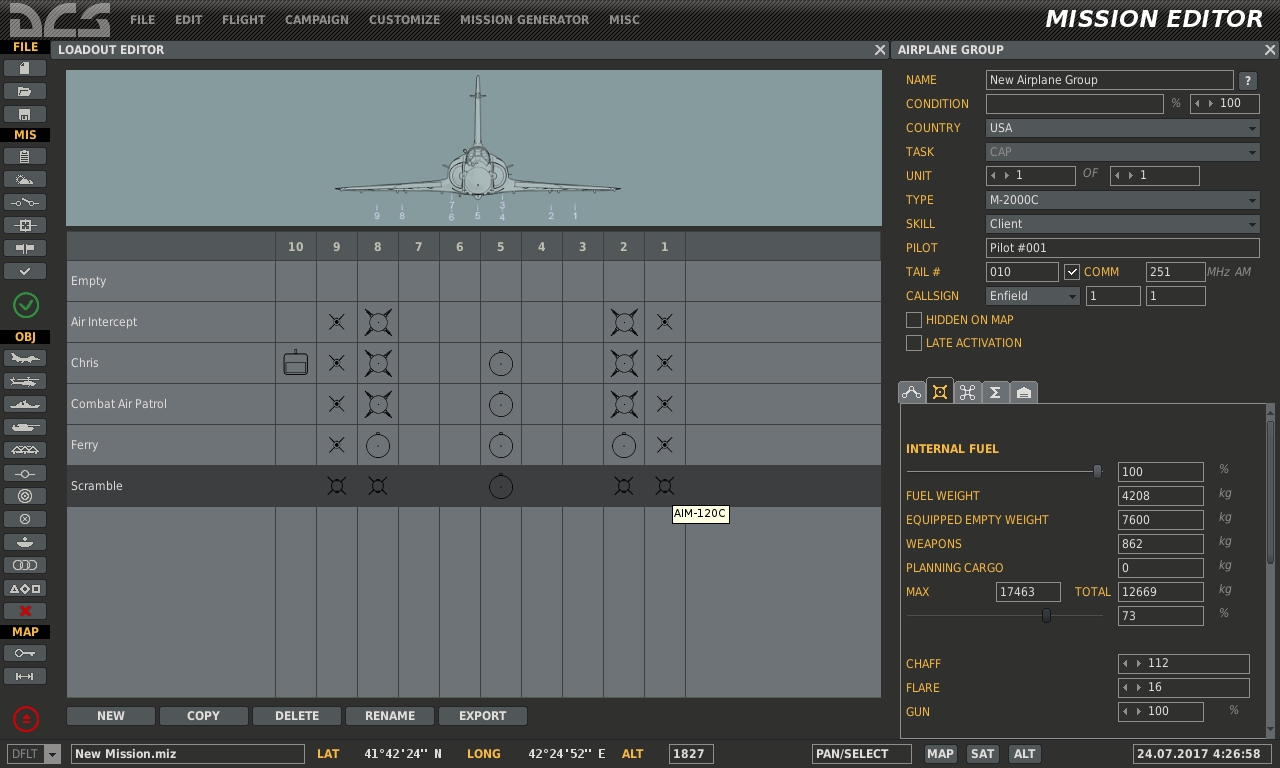1280x768 pixels.
Task: Check the Late Activation option
Action: click(x=913, y=343)
